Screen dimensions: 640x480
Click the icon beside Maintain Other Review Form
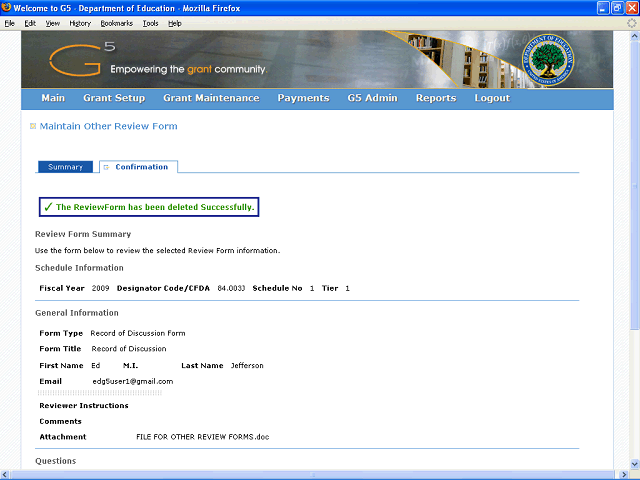point(33,126)
